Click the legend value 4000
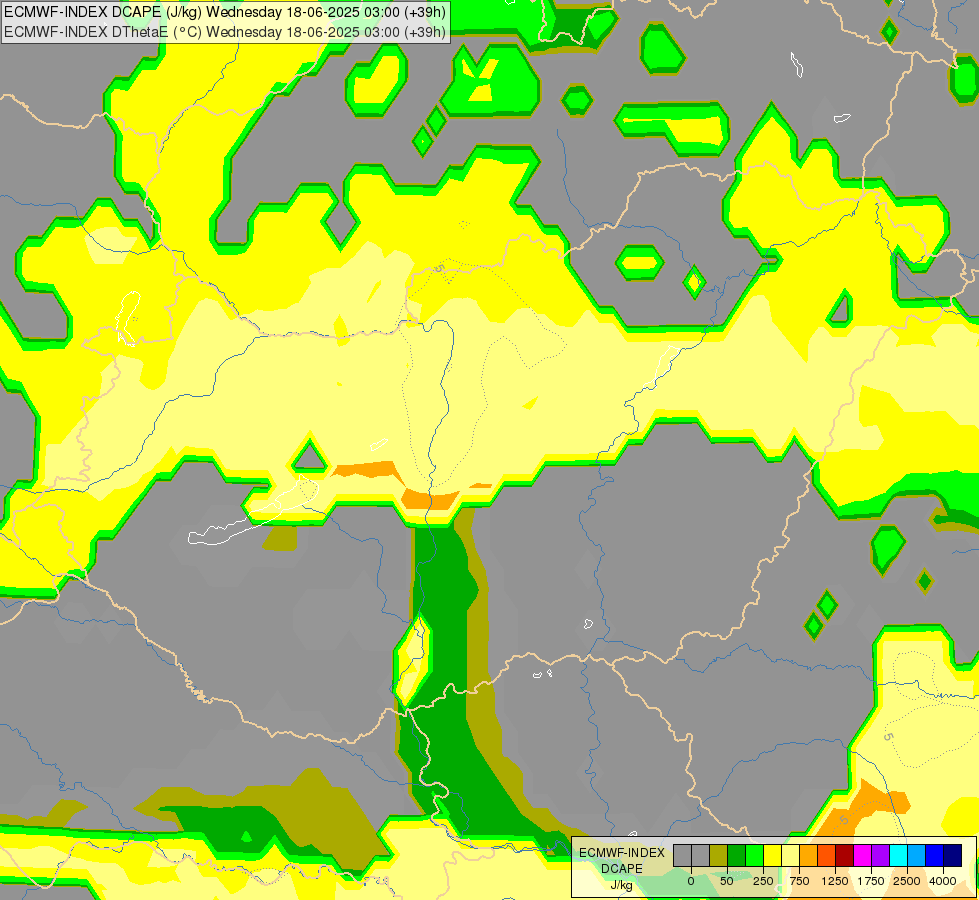This screenshot has width=979, height=900. (943, 881)
